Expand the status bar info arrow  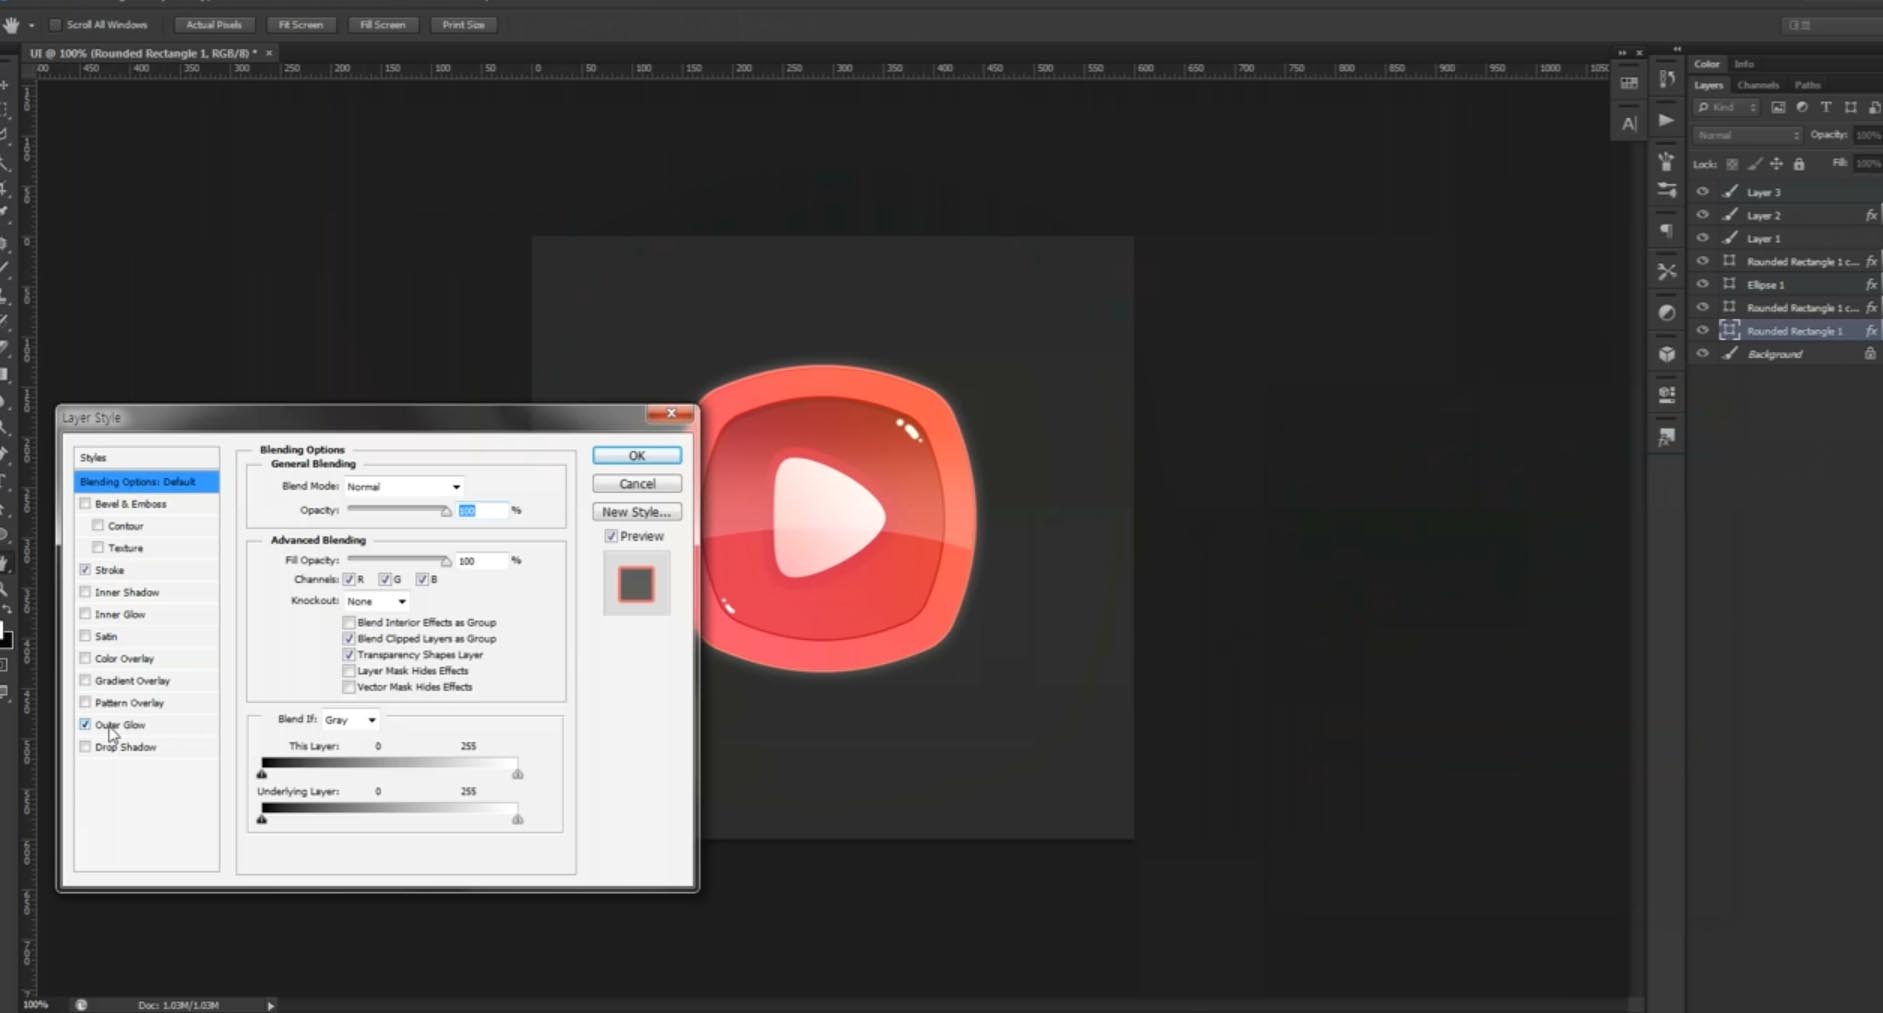tap(271, 1006)
